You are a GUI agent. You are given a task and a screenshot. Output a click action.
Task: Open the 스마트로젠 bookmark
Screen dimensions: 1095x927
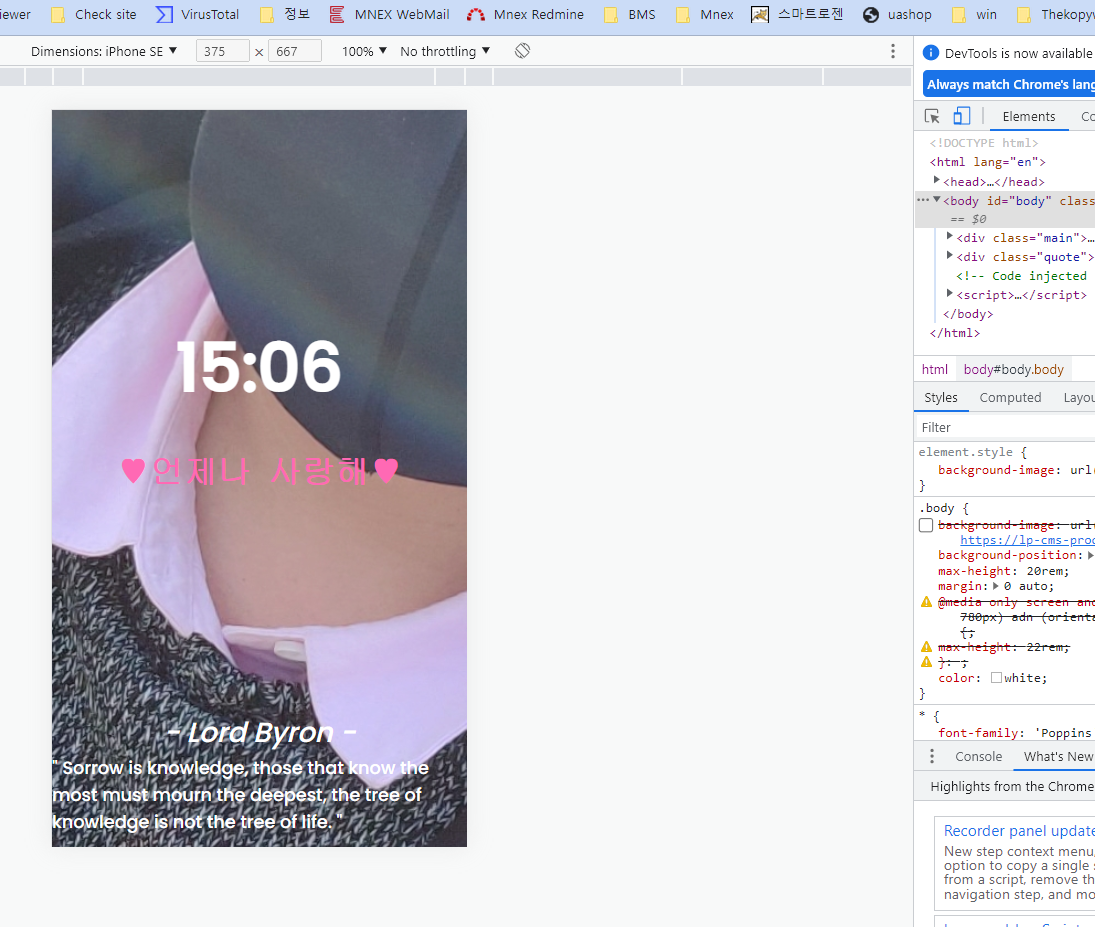(x=798, y=15)
